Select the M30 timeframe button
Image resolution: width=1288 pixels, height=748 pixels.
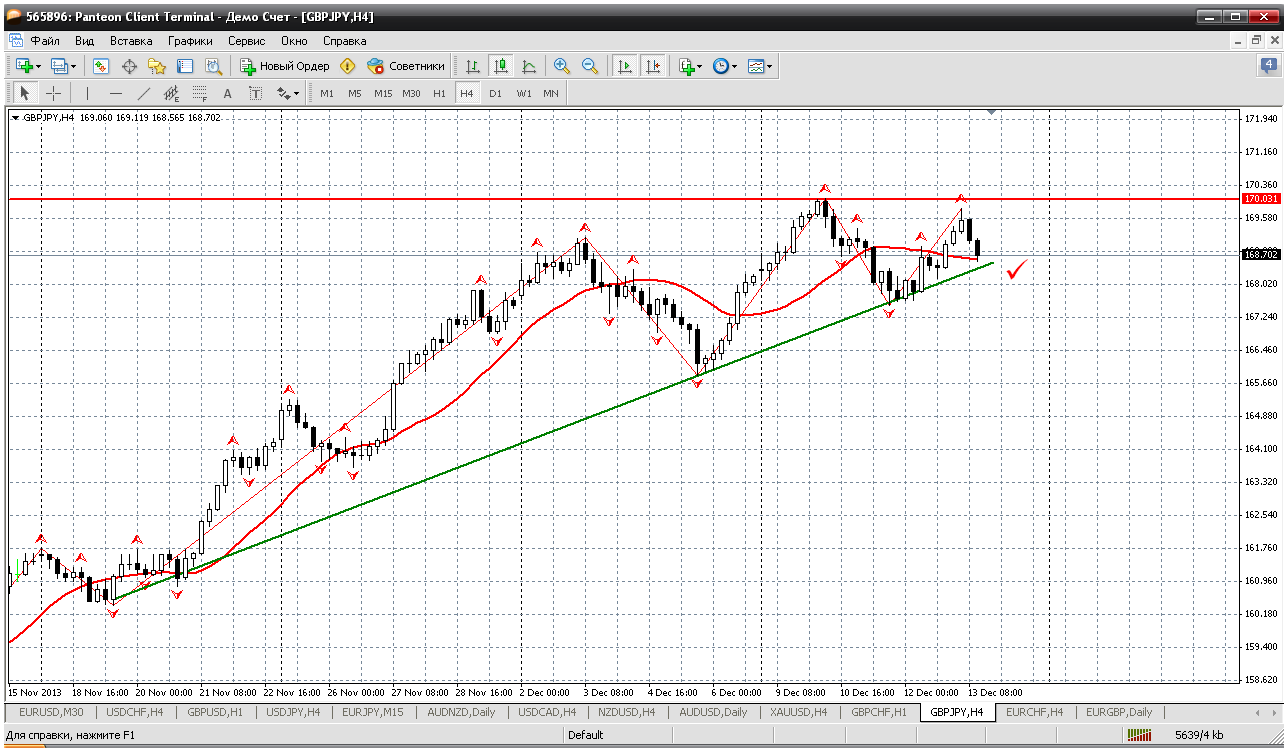(411, 93)
